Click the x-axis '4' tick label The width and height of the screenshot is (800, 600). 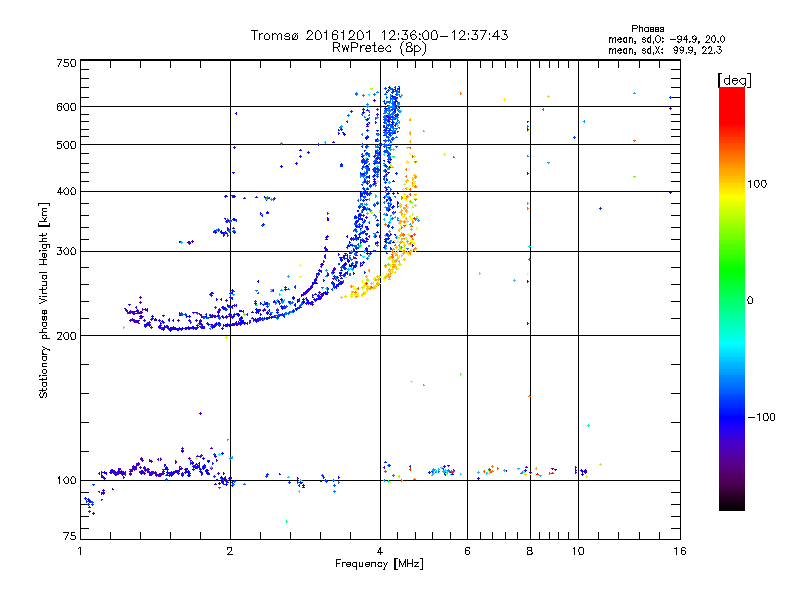tap(380, 551)
